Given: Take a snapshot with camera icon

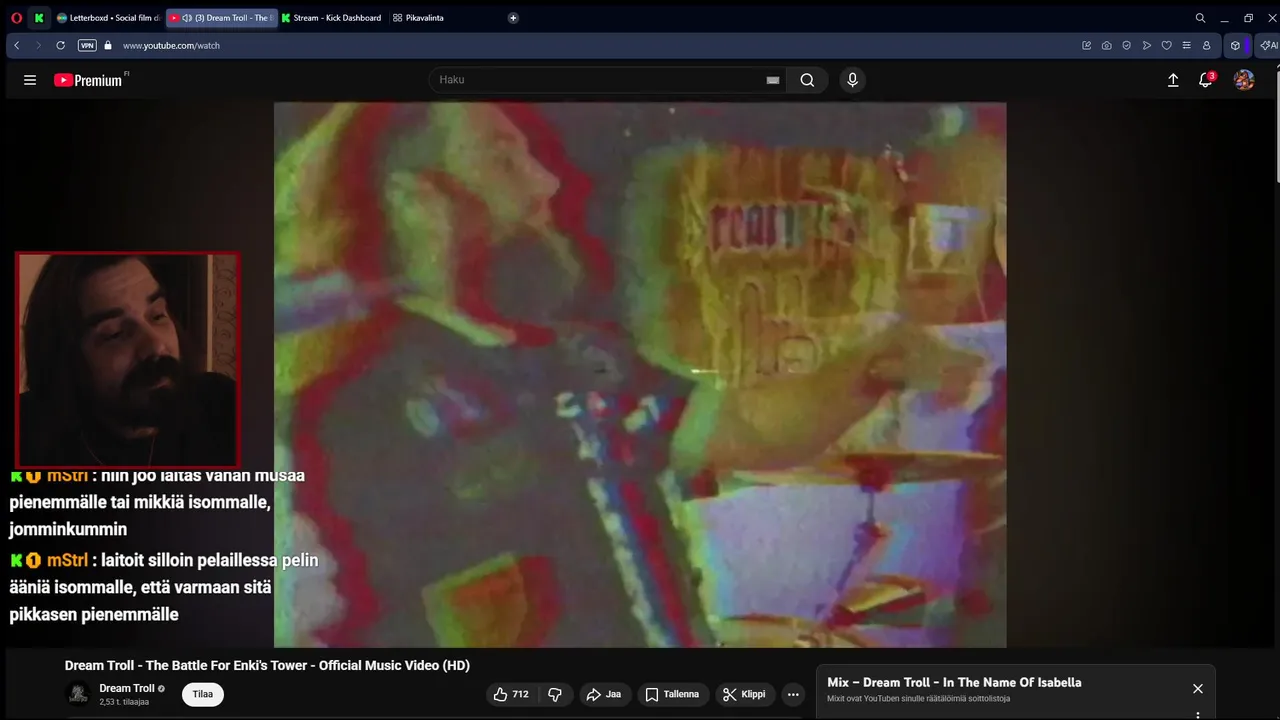Looking at the screenshot, I should pyautogui.click(x=1107, y=45).
